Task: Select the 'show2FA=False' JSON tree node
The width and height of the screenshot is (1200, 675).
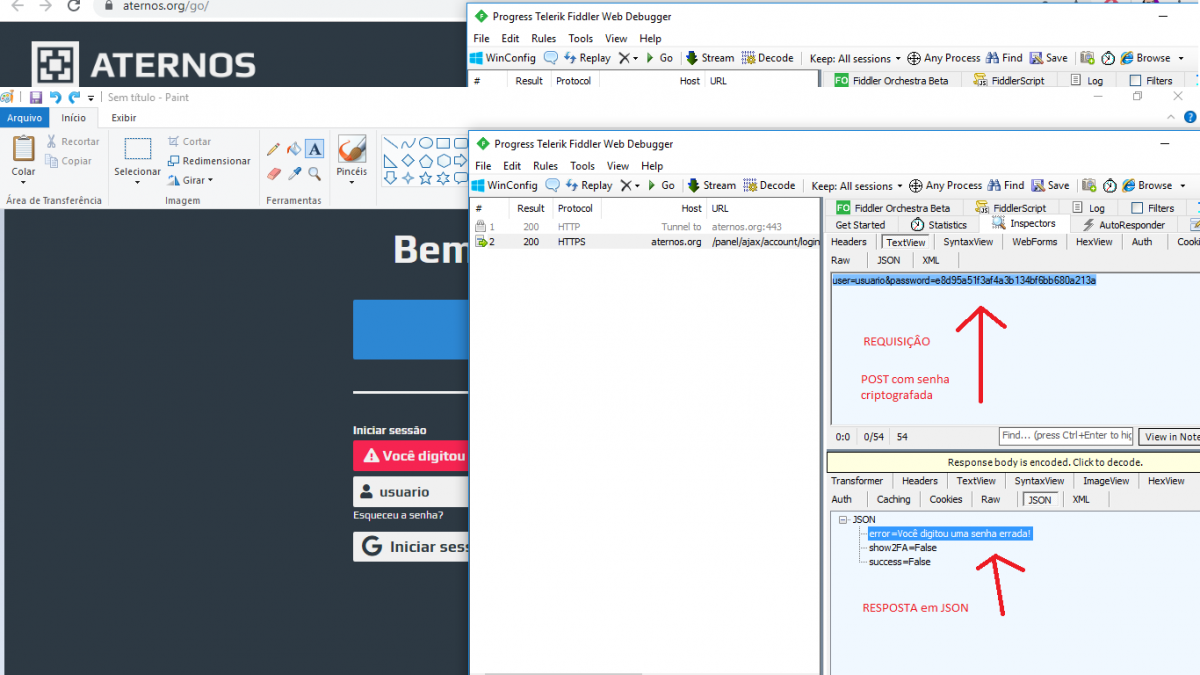Action: click(902, 548)
